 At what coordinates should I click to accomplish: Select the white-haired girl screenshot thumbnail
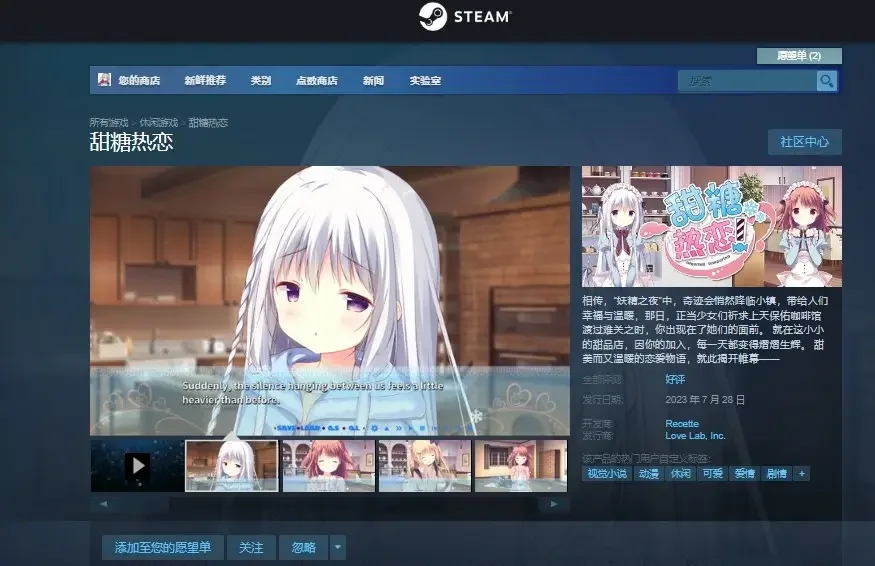pyautogui.click(x=232, y=466)
